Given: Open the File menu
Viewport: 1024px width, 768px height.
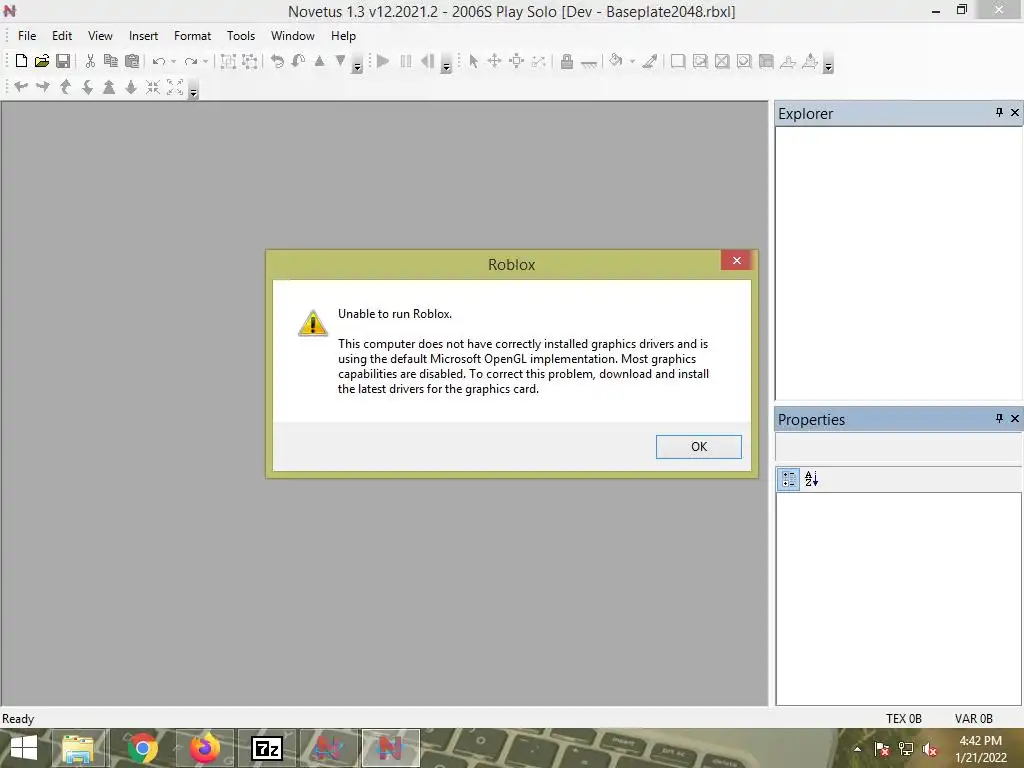Looking at the screenshot, I should point(27,36).
